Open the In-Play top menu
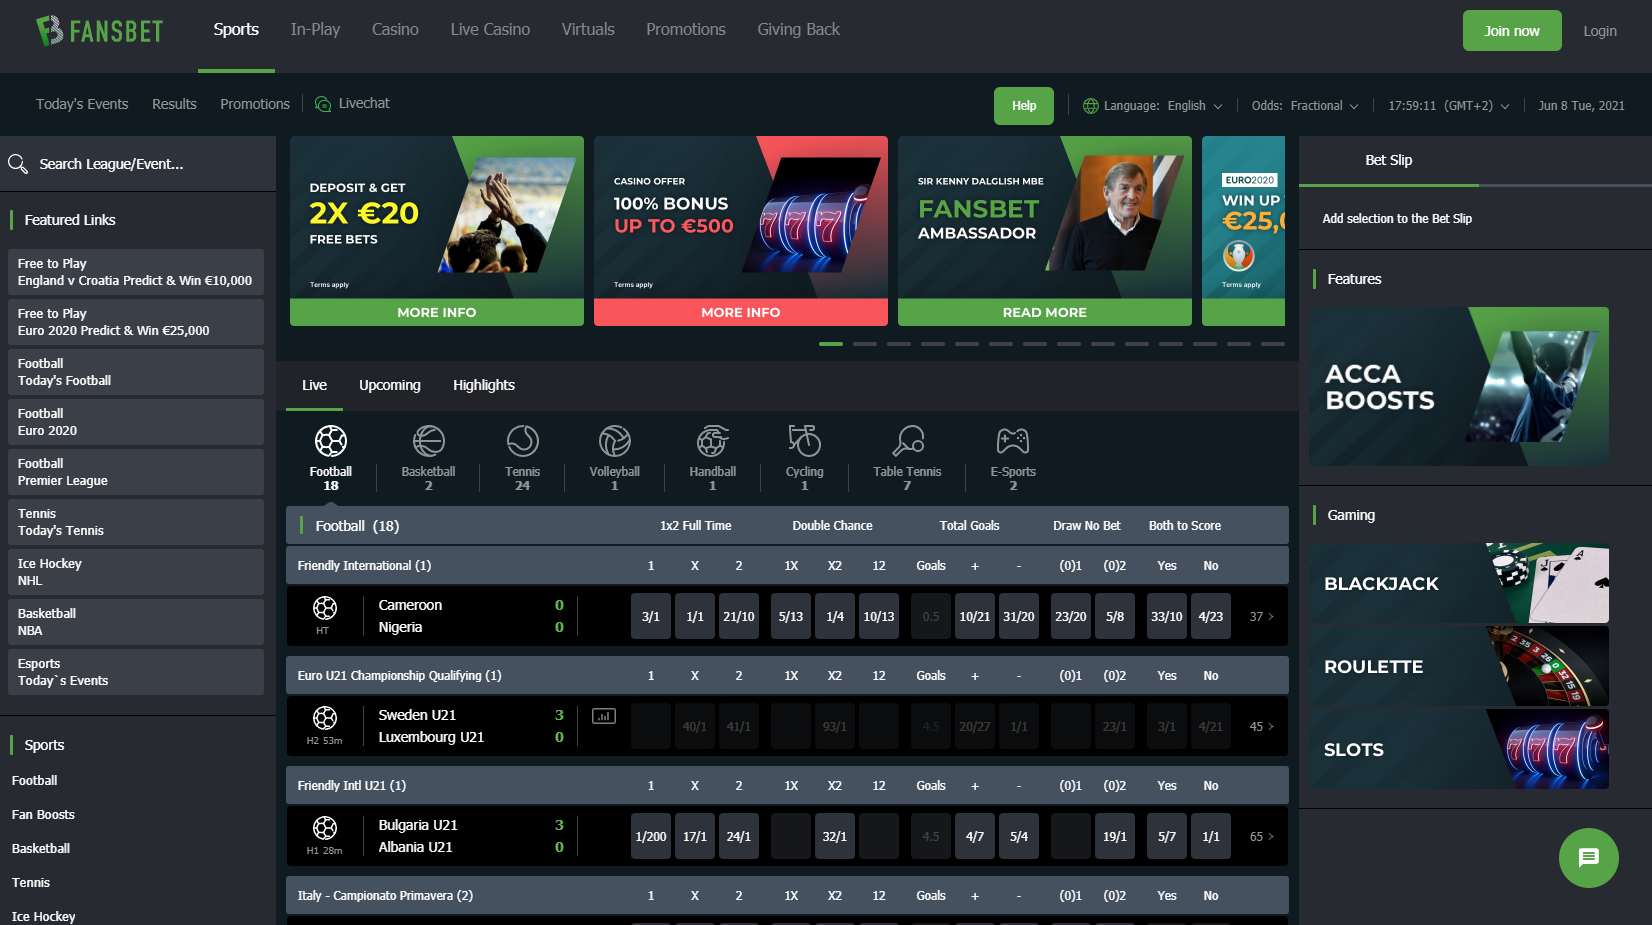 point(315,30)
